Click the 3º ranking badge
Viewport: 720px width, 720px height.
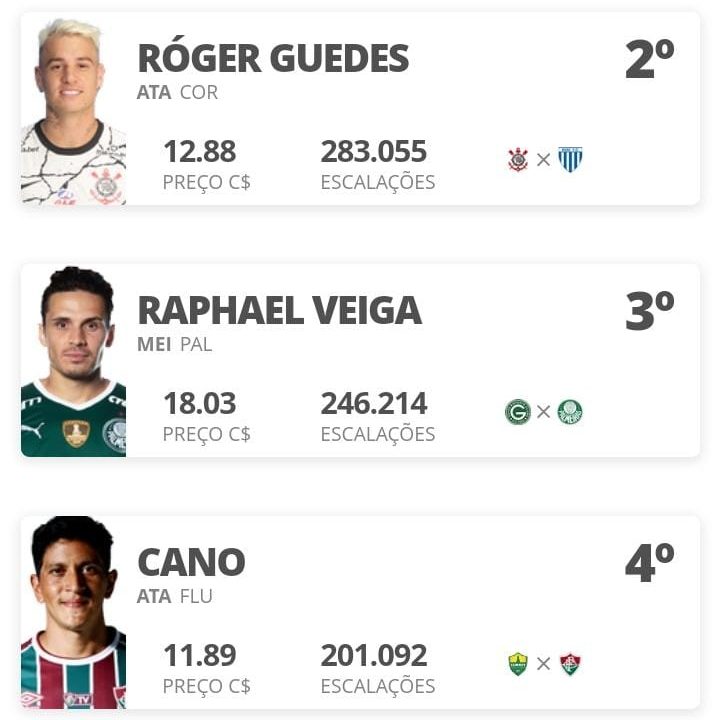(650, 311)
